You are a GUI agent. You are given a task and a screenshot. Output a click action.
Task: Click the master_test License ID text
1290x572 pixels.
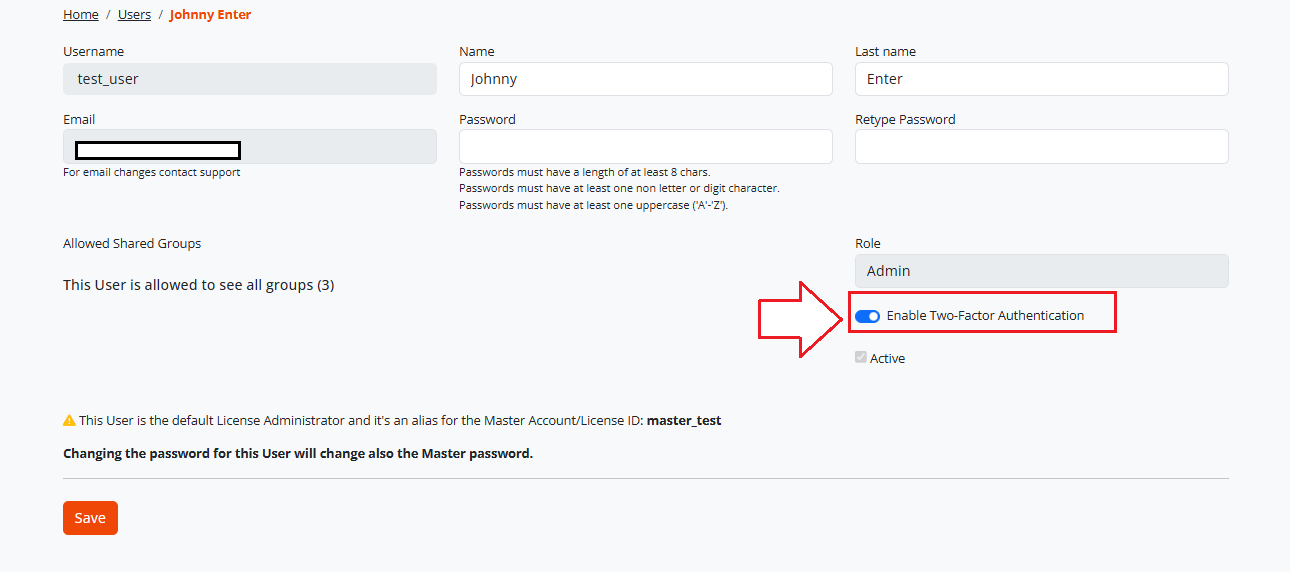pyautogui.click(x=684, y=420)
